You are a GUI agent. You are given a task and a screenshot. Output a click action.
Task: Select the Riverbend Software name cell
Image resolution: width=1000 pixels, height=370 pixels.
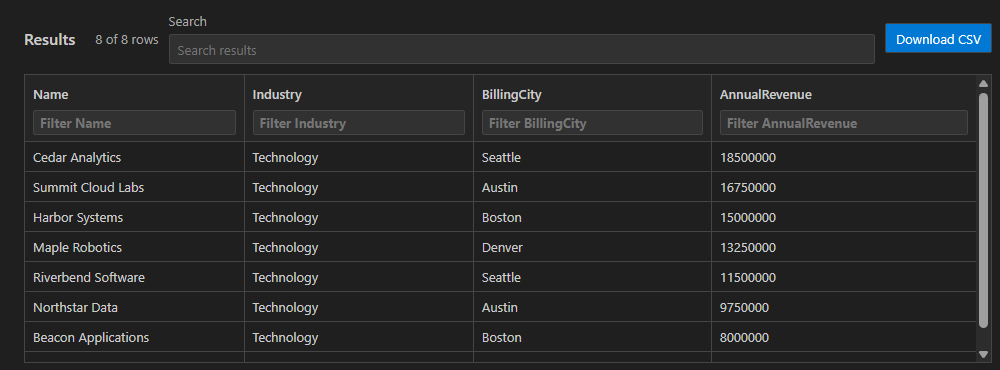pyautogui.click(x=134, y=277)
